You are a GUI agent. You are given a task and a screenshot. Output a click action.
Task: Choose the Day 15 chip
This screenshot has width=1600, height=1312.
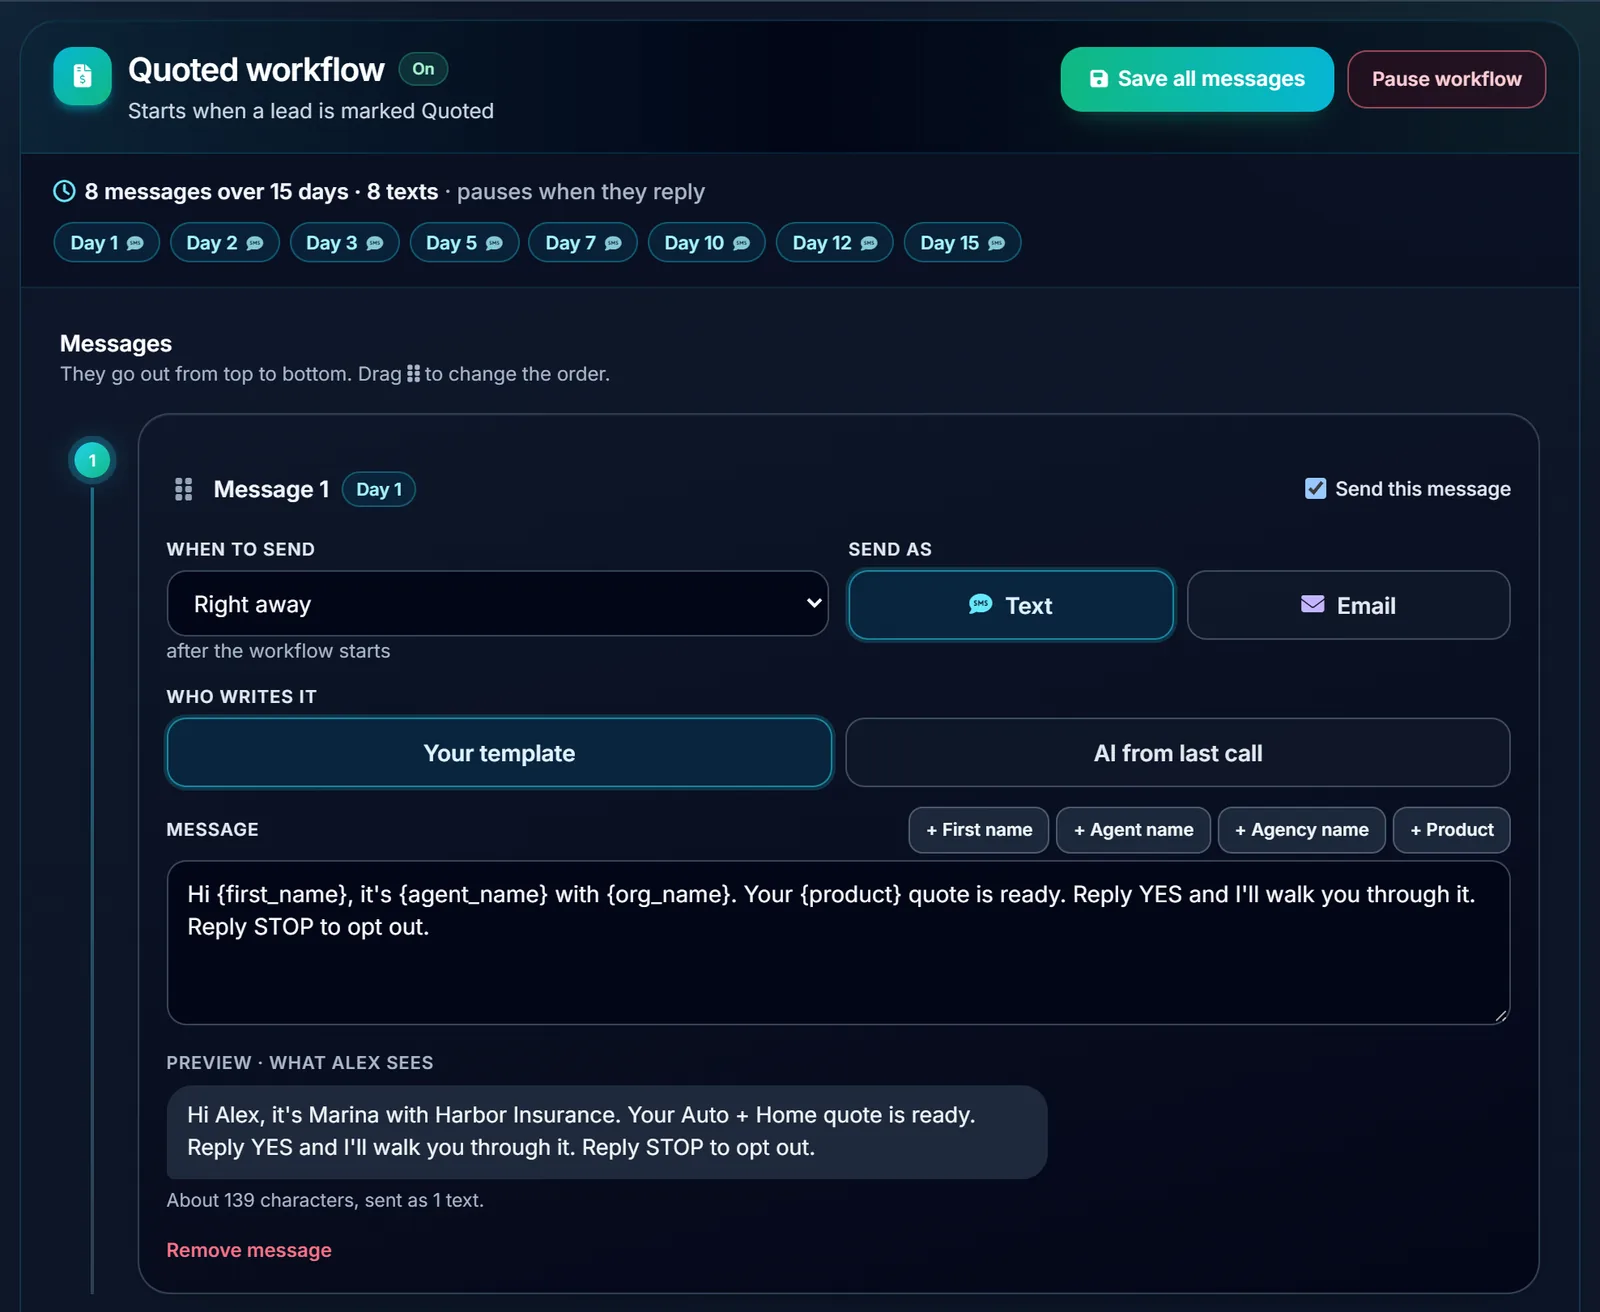pos(962,243)
